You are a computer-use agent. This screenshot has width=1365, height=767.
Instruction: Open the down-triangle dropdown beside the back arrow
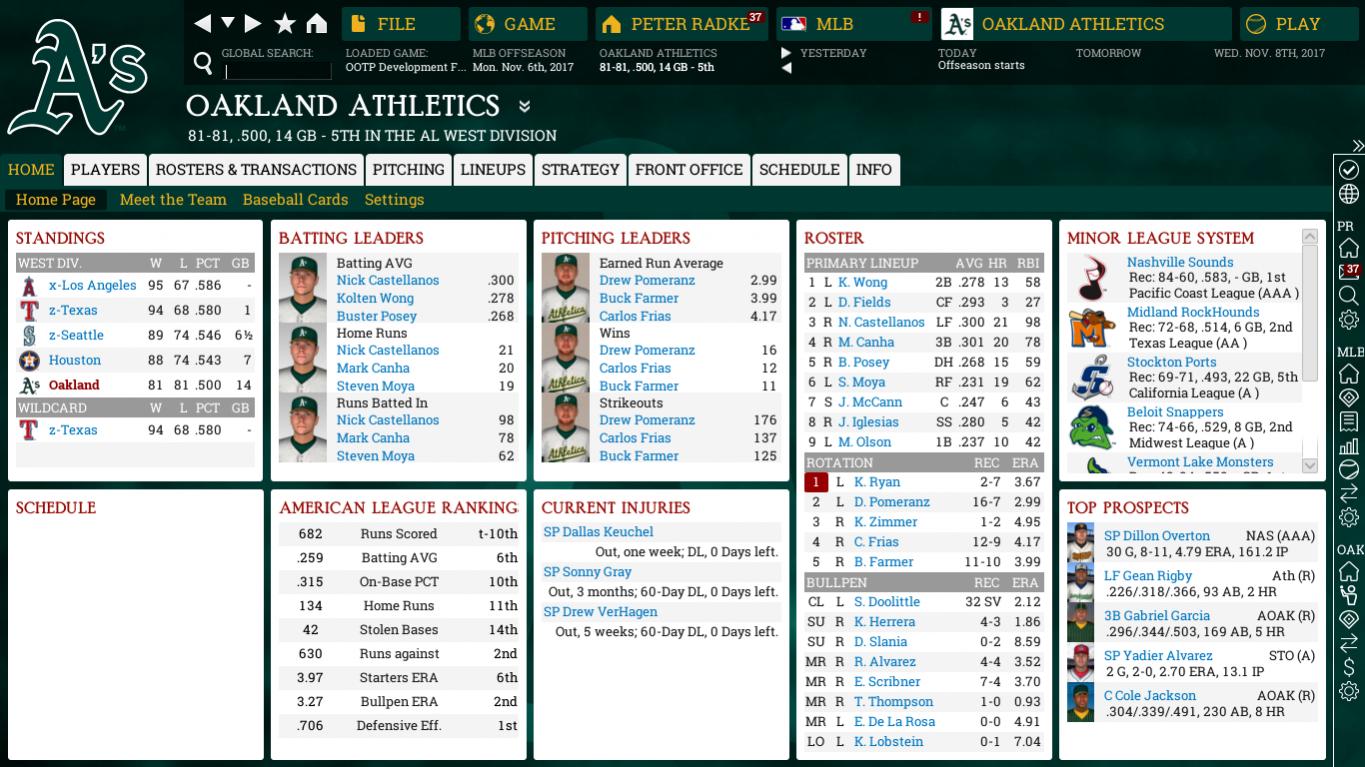pos(228,21)
